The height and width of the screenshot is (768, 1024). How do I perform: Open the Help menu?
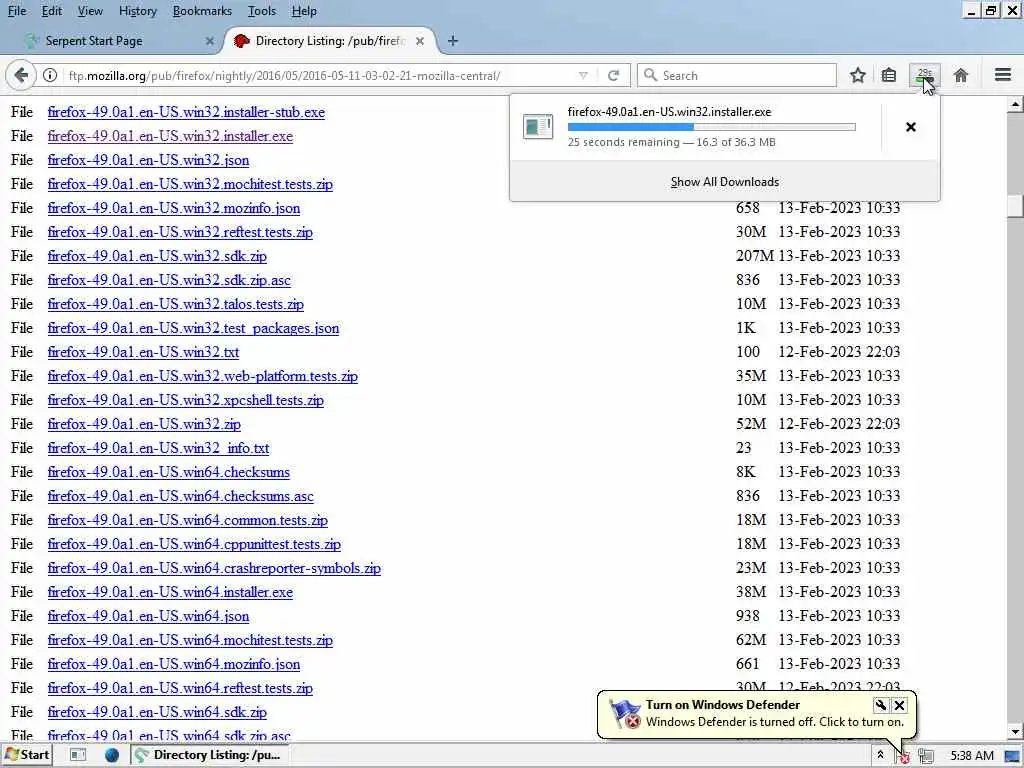[304, 11]
